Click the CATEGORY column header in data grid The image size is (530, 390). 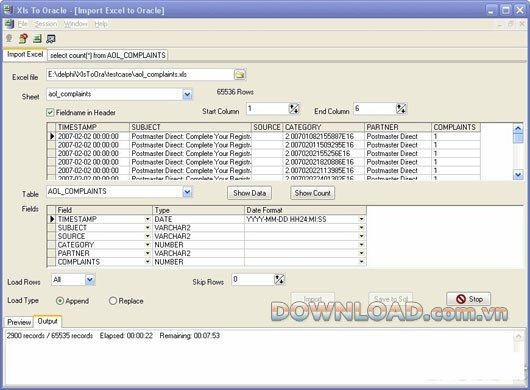(x=324, y=127)
